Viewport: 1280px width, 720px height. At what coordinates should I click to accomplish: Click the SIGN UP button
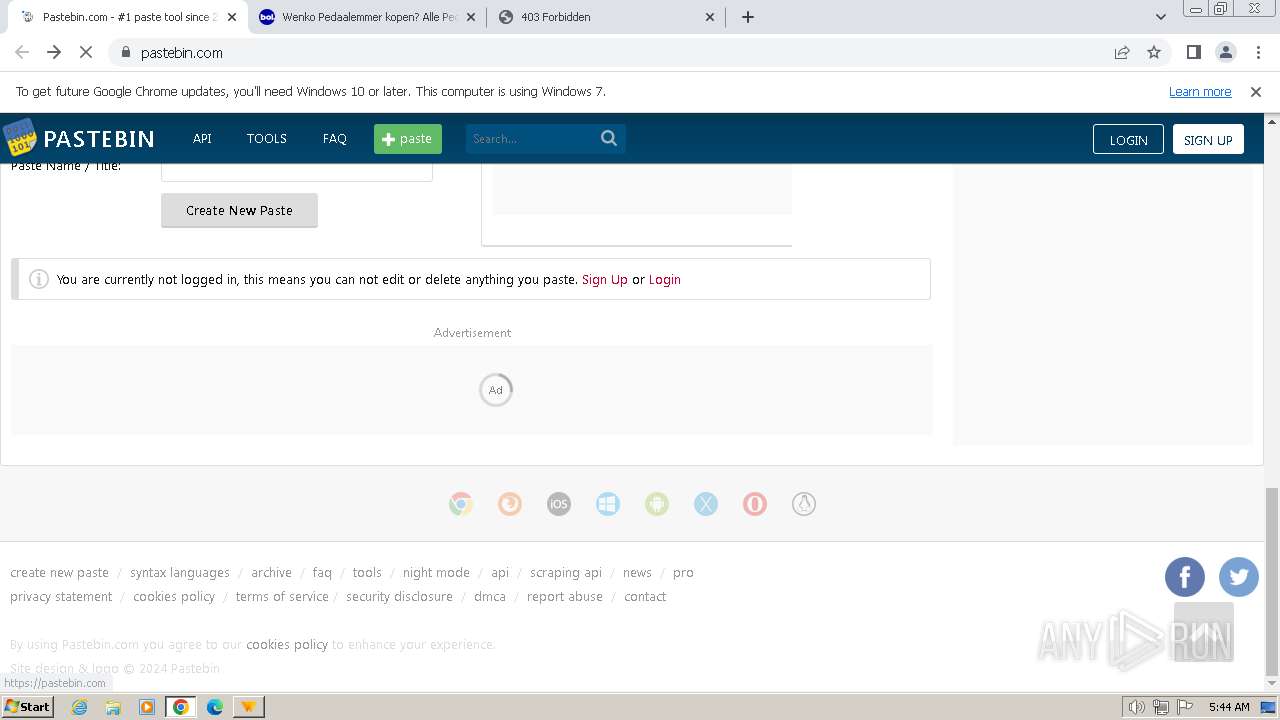point(1208,139)
